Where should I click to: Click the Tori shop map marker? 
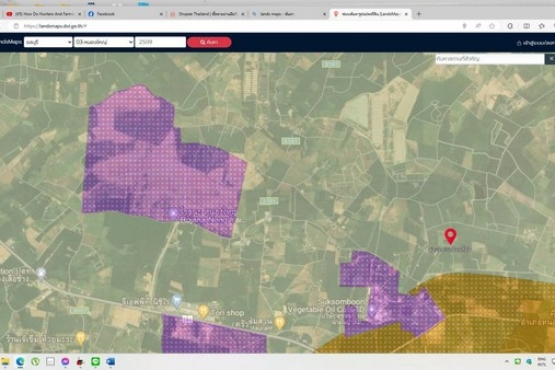click(x=203, y=311)
